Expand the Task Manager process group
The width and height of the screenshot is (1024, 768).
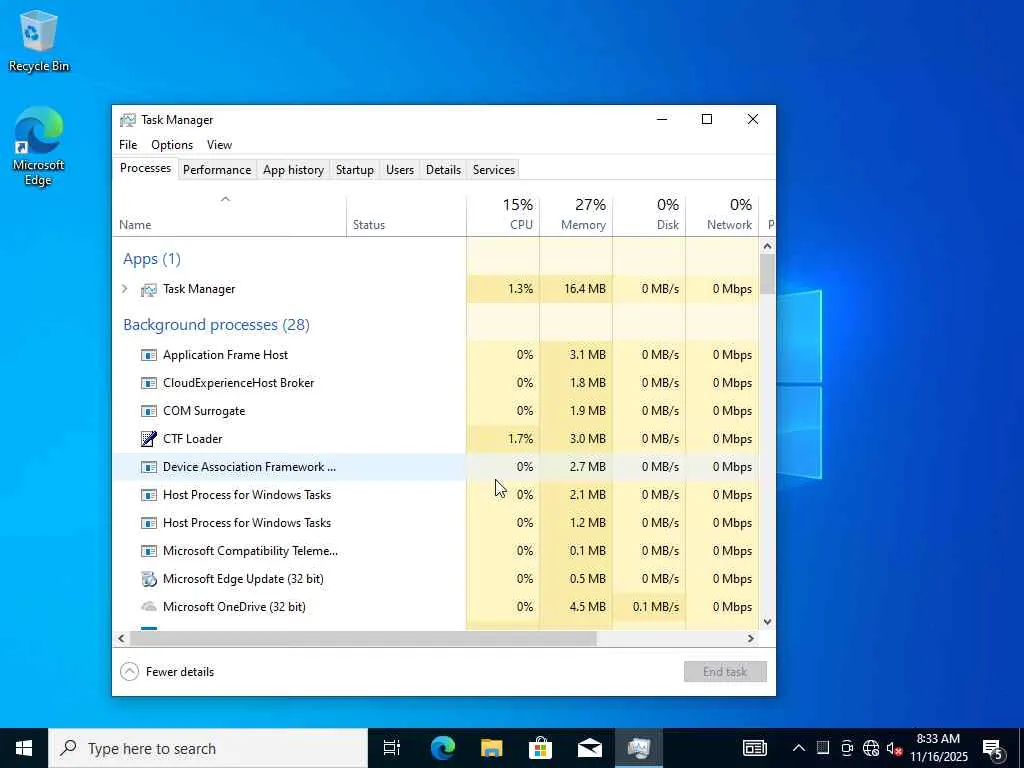(x=125, y=289)
